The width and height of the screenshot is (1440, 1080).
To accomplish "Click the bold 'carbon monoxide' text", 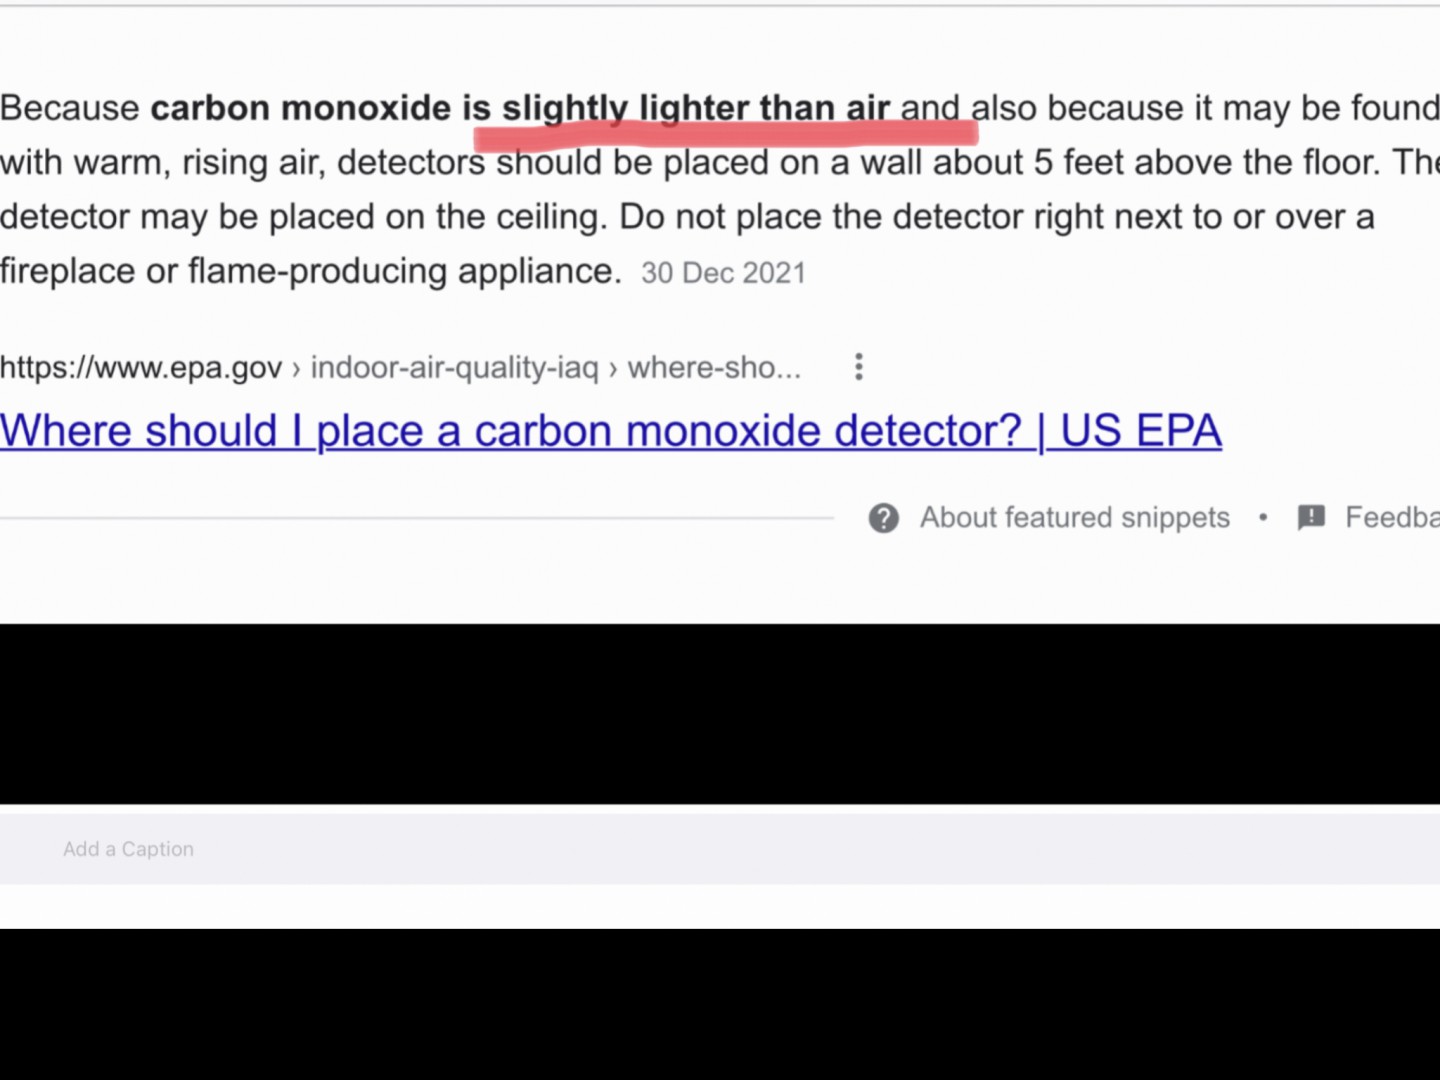I will click(x=300, y=108).
